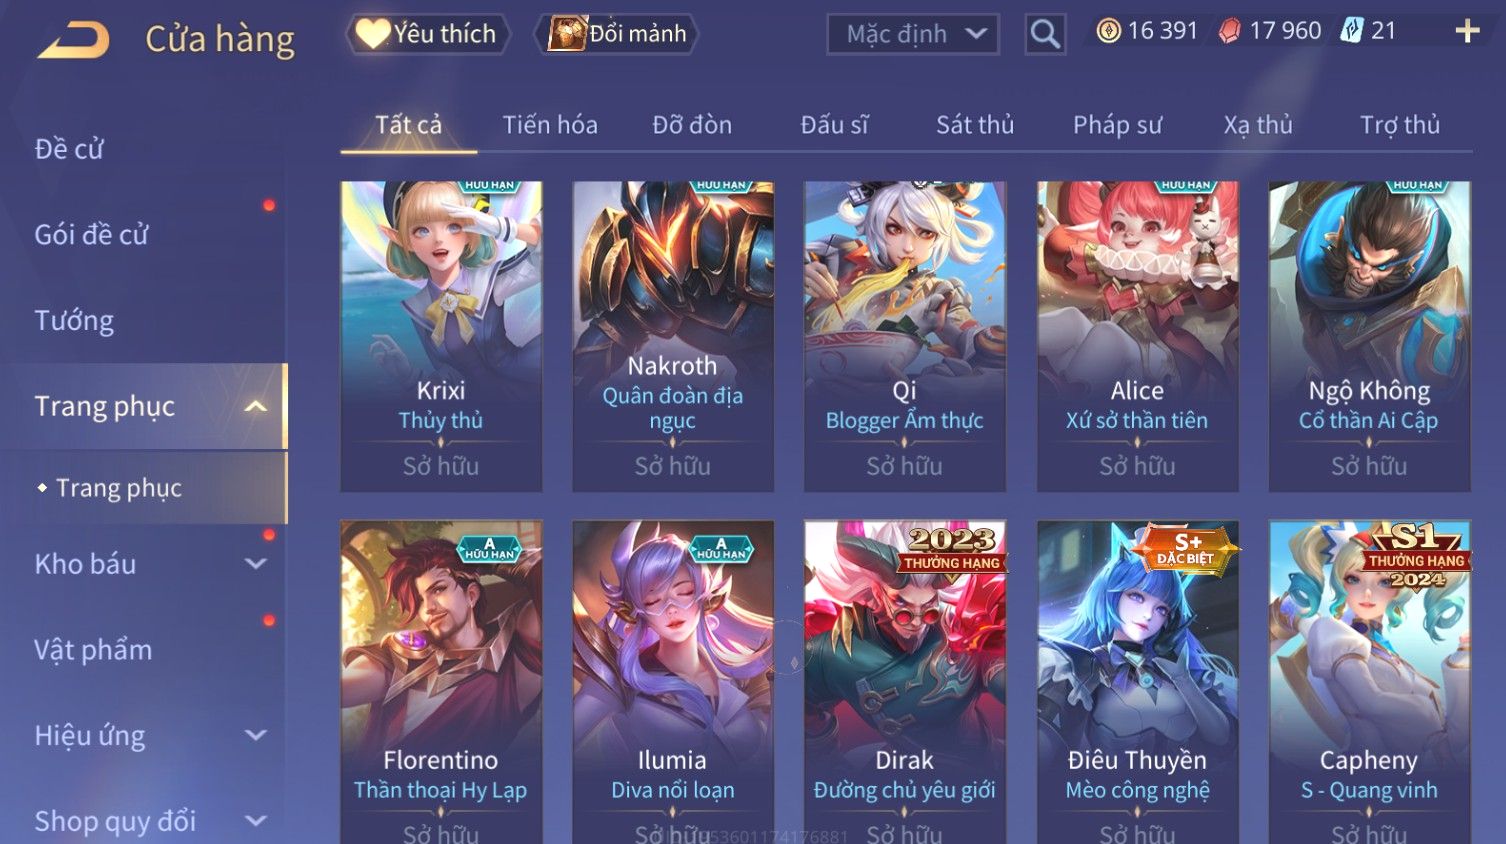Viewport: 1506px width, 844px height.
Task: Switch to the Pháp sư tab
Action: click(1117, 125)
